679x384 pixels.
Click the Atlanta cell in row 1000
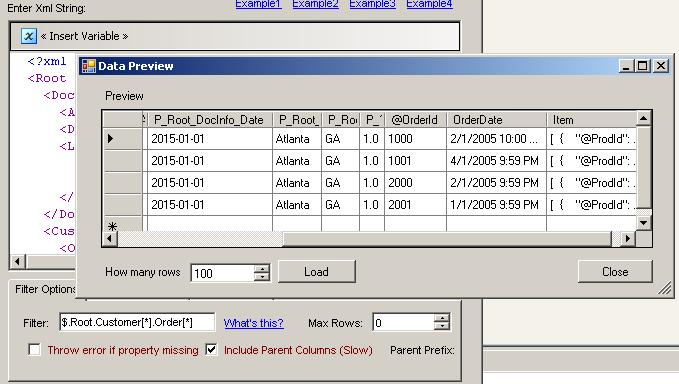point(297,139)
